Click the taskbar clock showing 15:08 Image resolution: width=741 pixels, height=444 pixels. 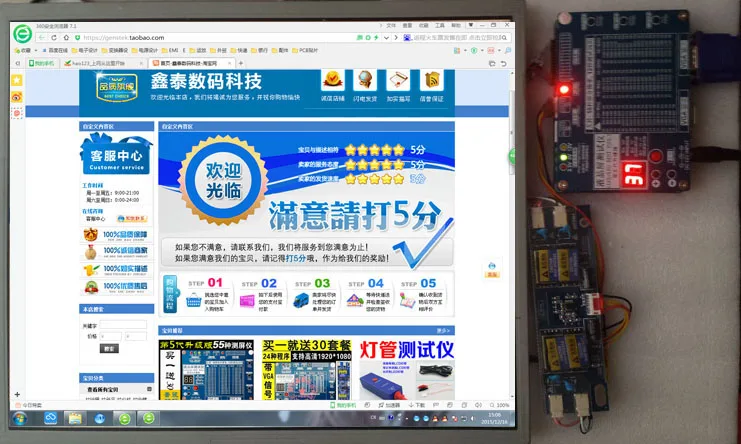494,418
